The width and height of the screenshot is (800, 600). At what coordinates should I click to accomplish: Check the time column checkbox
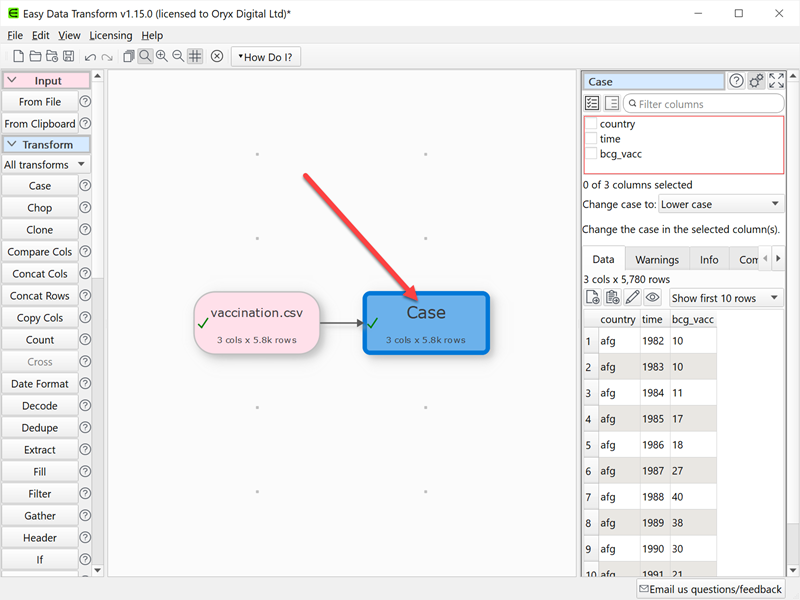pos(591,139)
